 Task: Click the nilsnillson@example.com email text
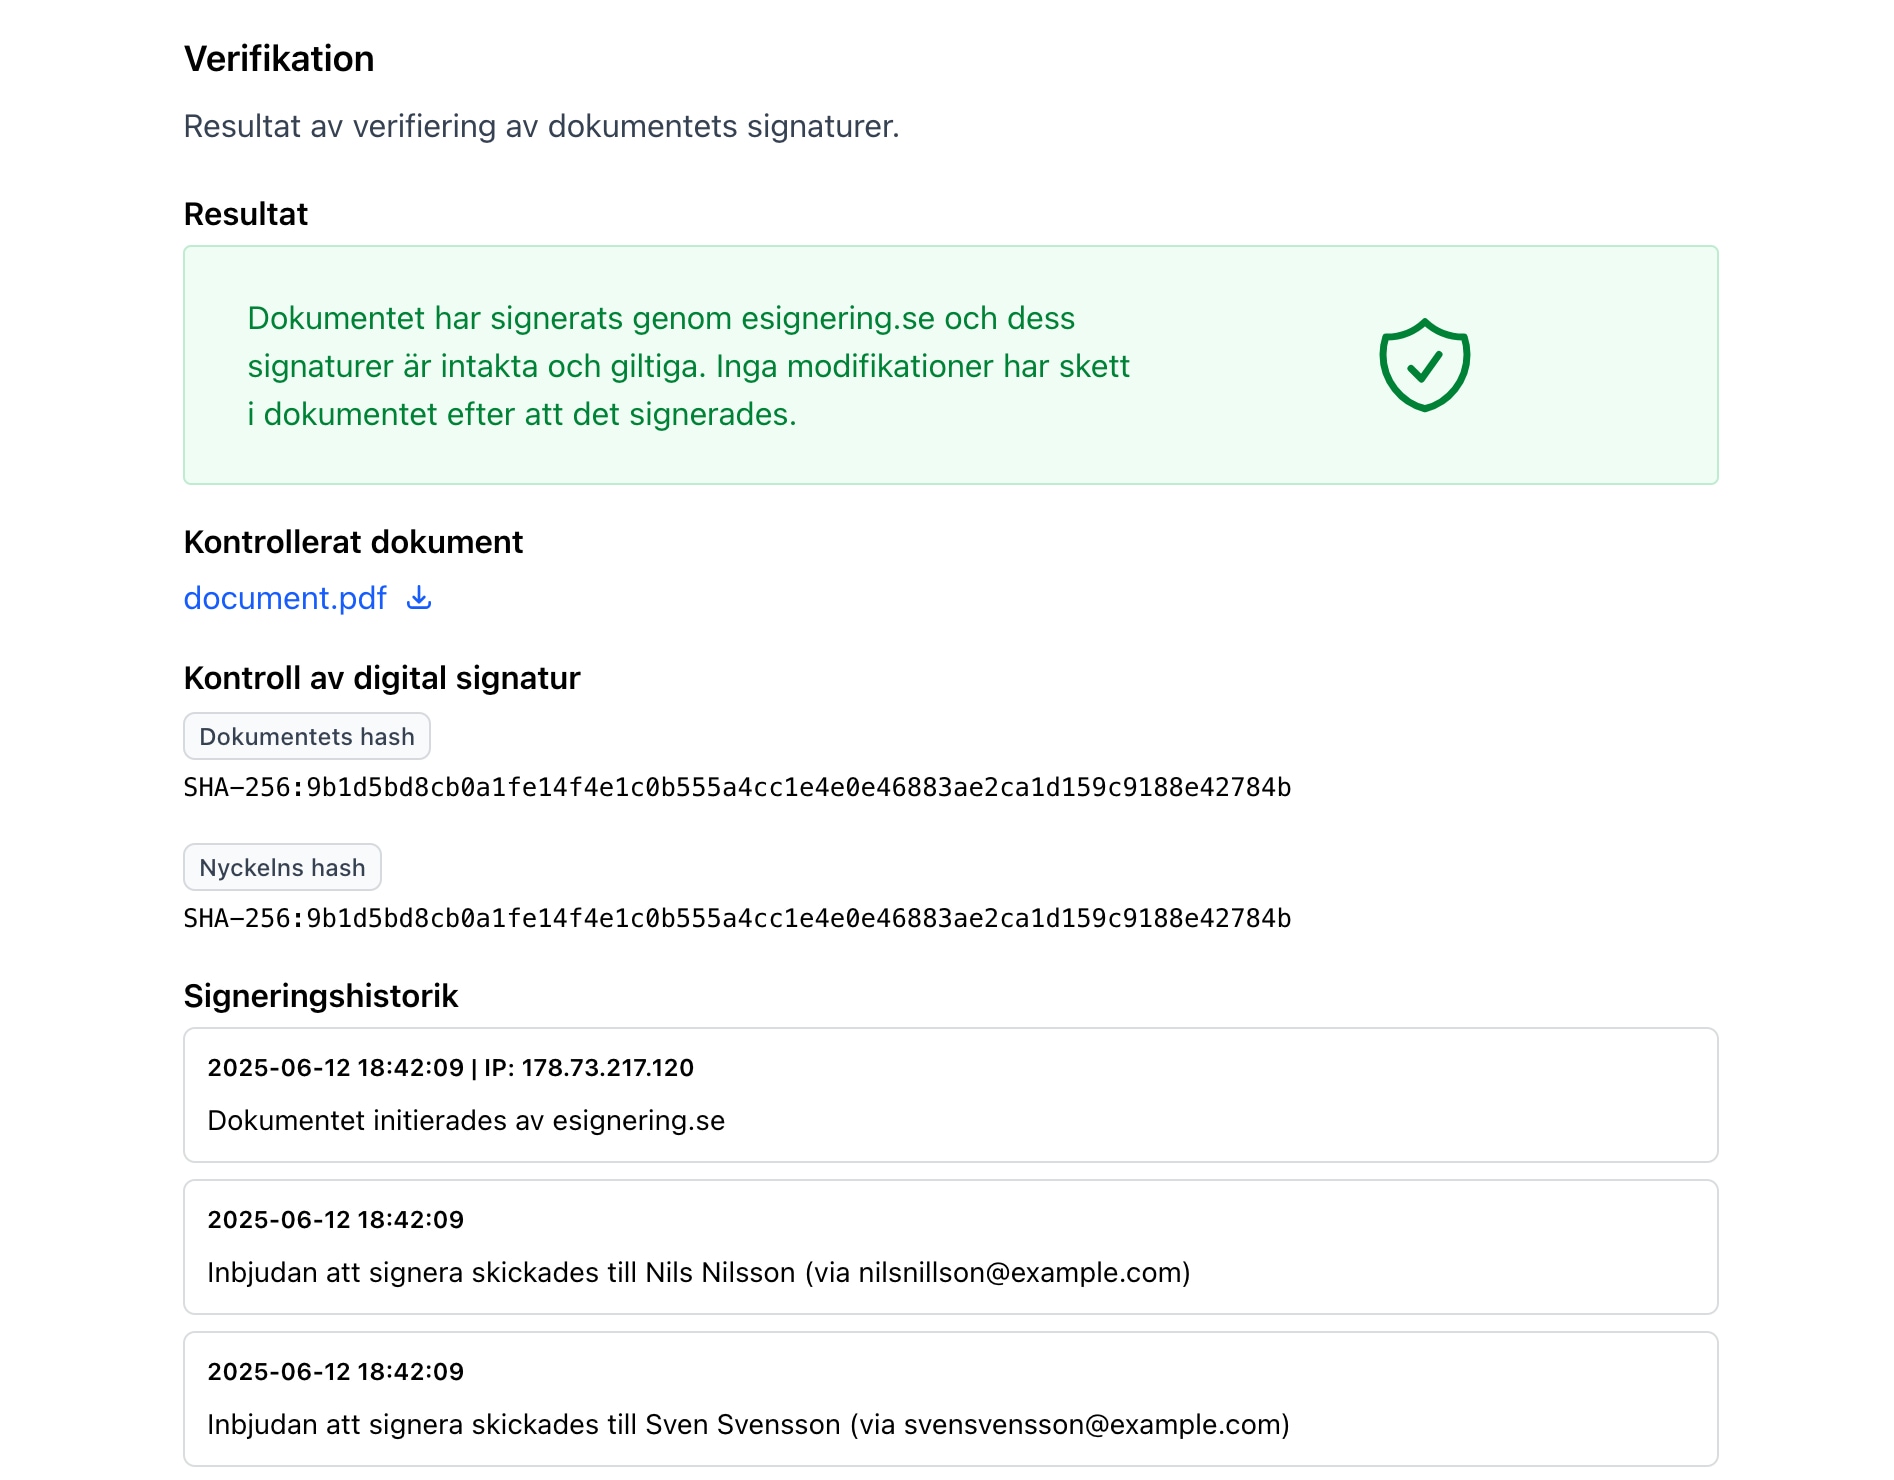(x=1020, y=1273)
